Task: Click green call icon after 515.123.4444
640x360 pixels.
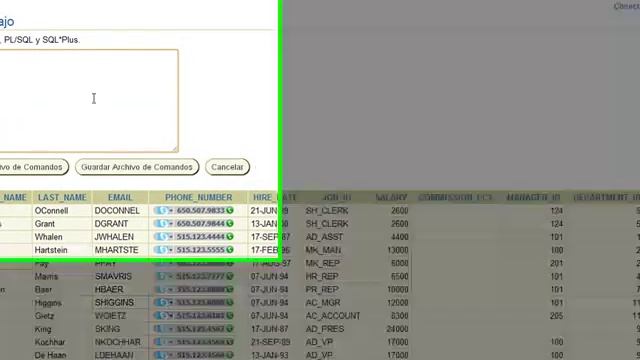Action: (x=230, y=237)
